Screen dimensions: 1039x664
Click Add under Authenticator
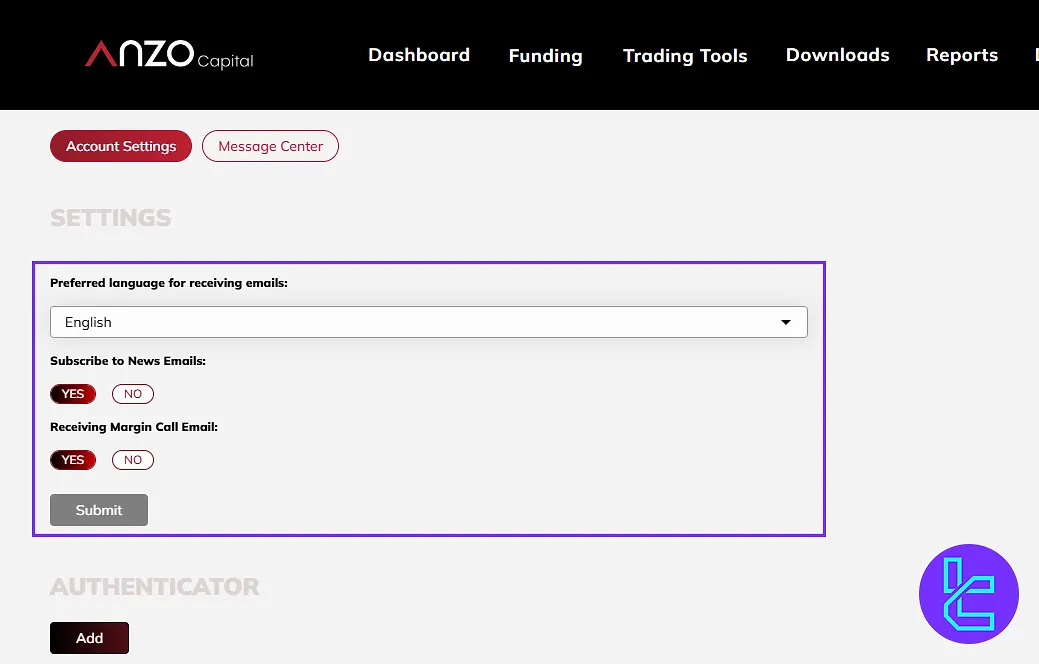89,638
